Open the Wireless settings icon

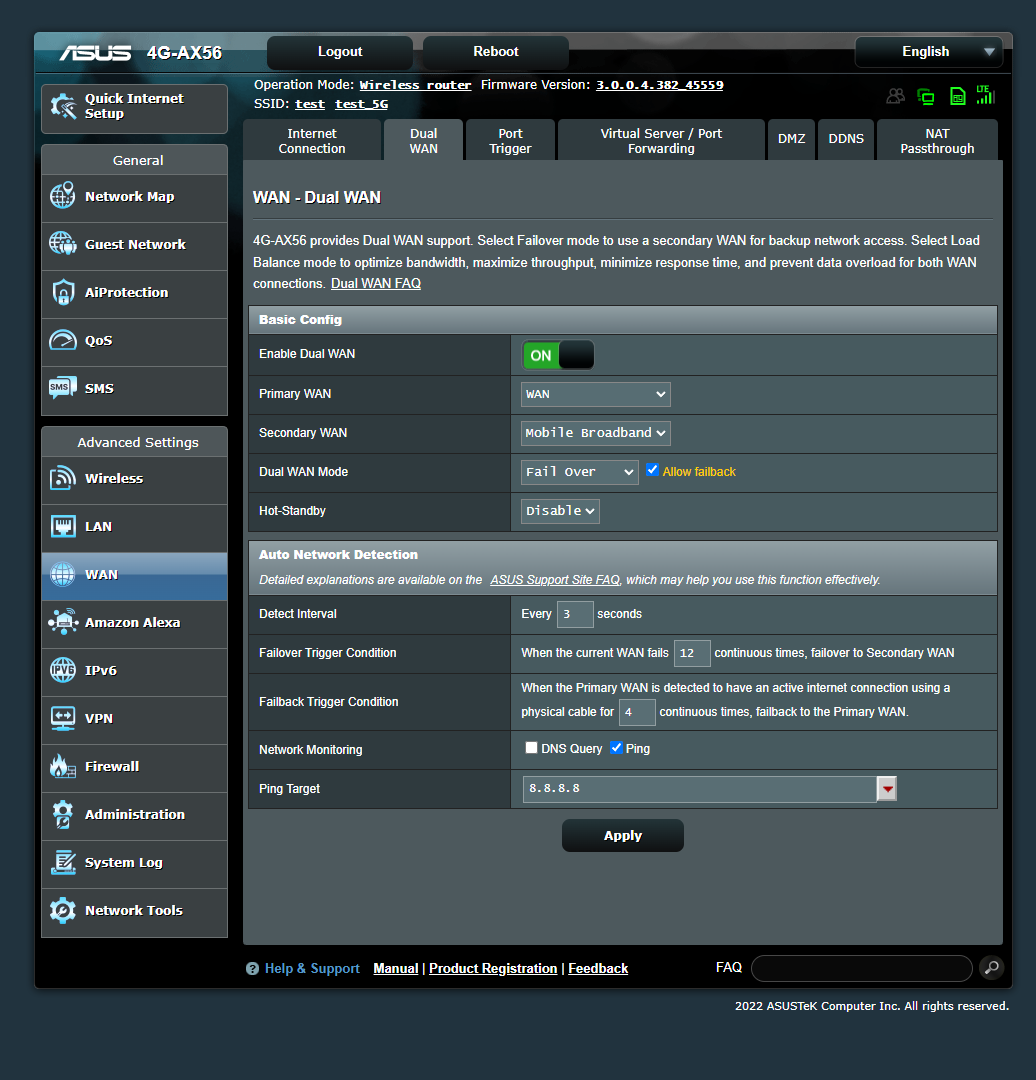(63, 478)
